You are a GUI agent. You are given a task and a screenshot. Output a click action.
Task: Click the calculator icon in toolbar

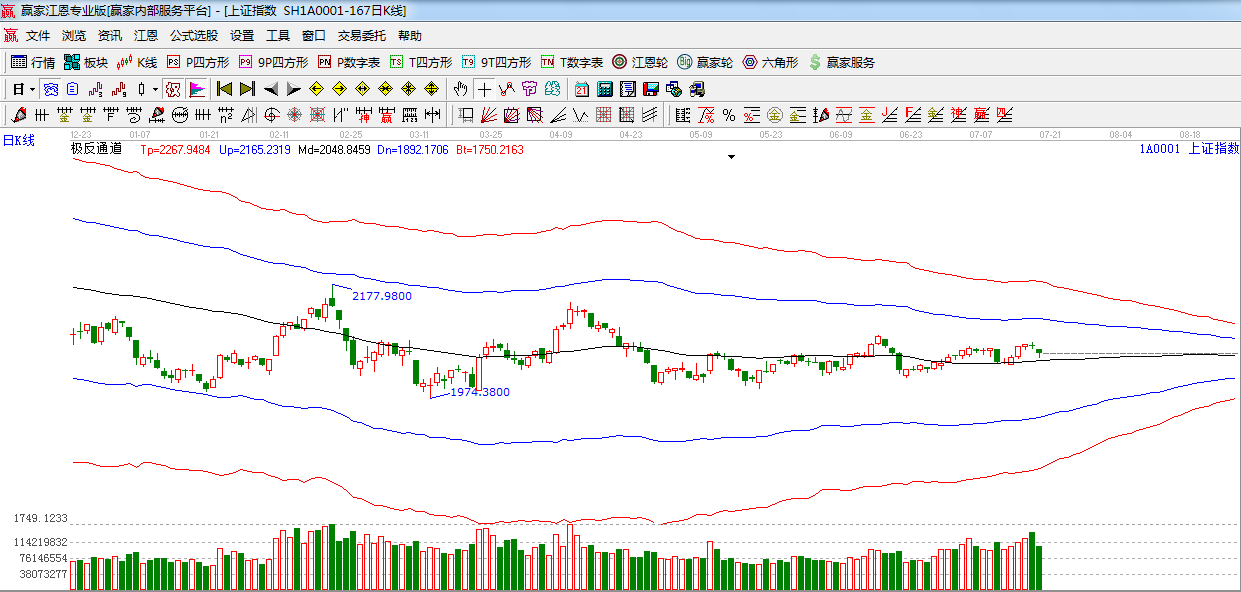(x=604, y=89)
